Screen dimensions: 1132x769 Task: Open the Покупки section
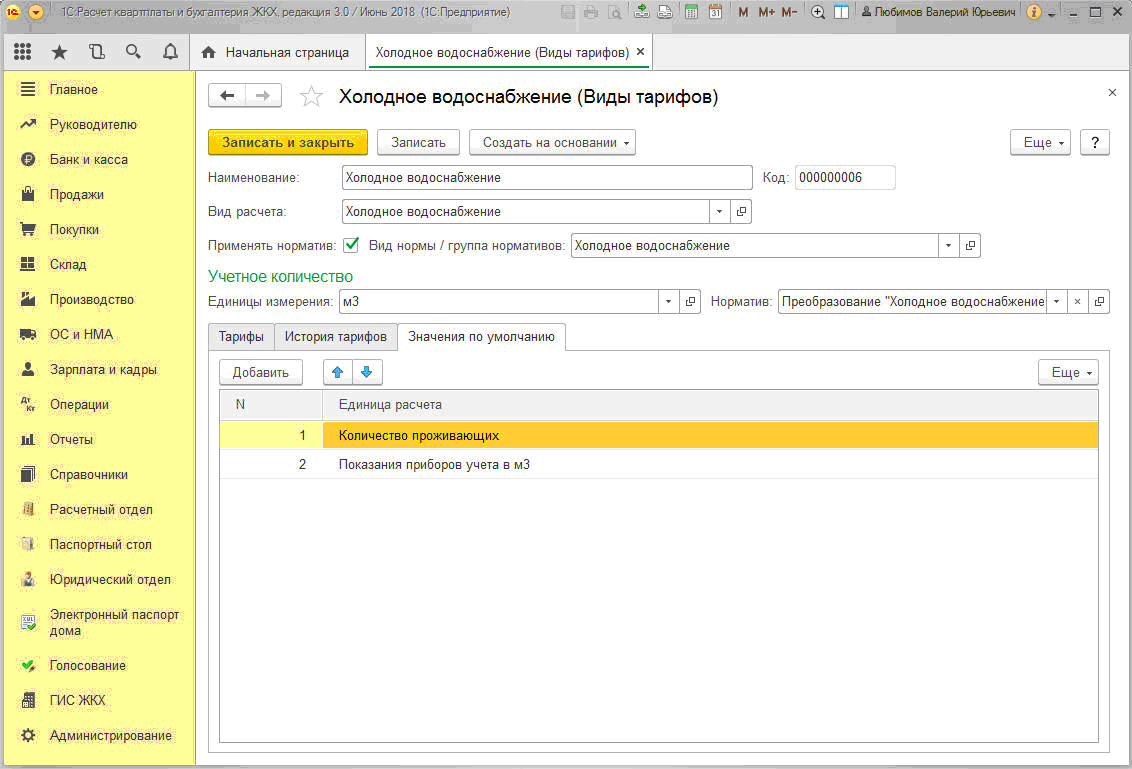[x=74, y=230]
